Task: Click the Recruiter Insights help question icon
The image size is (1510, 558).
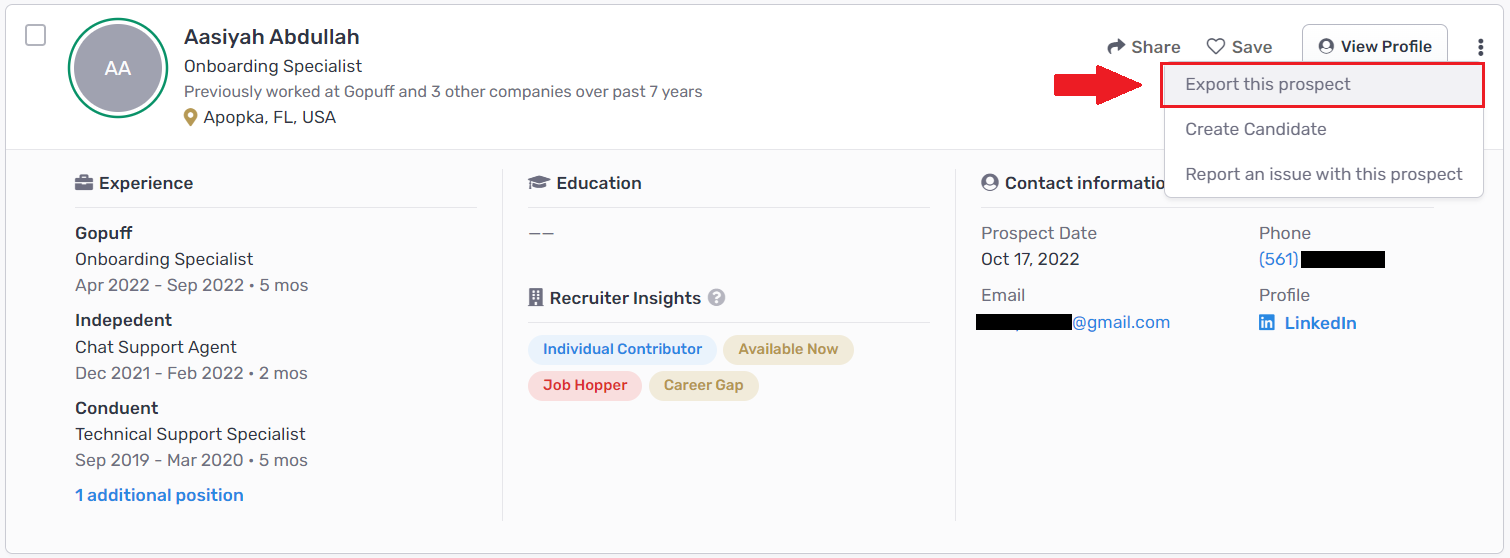Action: point(716,298)
